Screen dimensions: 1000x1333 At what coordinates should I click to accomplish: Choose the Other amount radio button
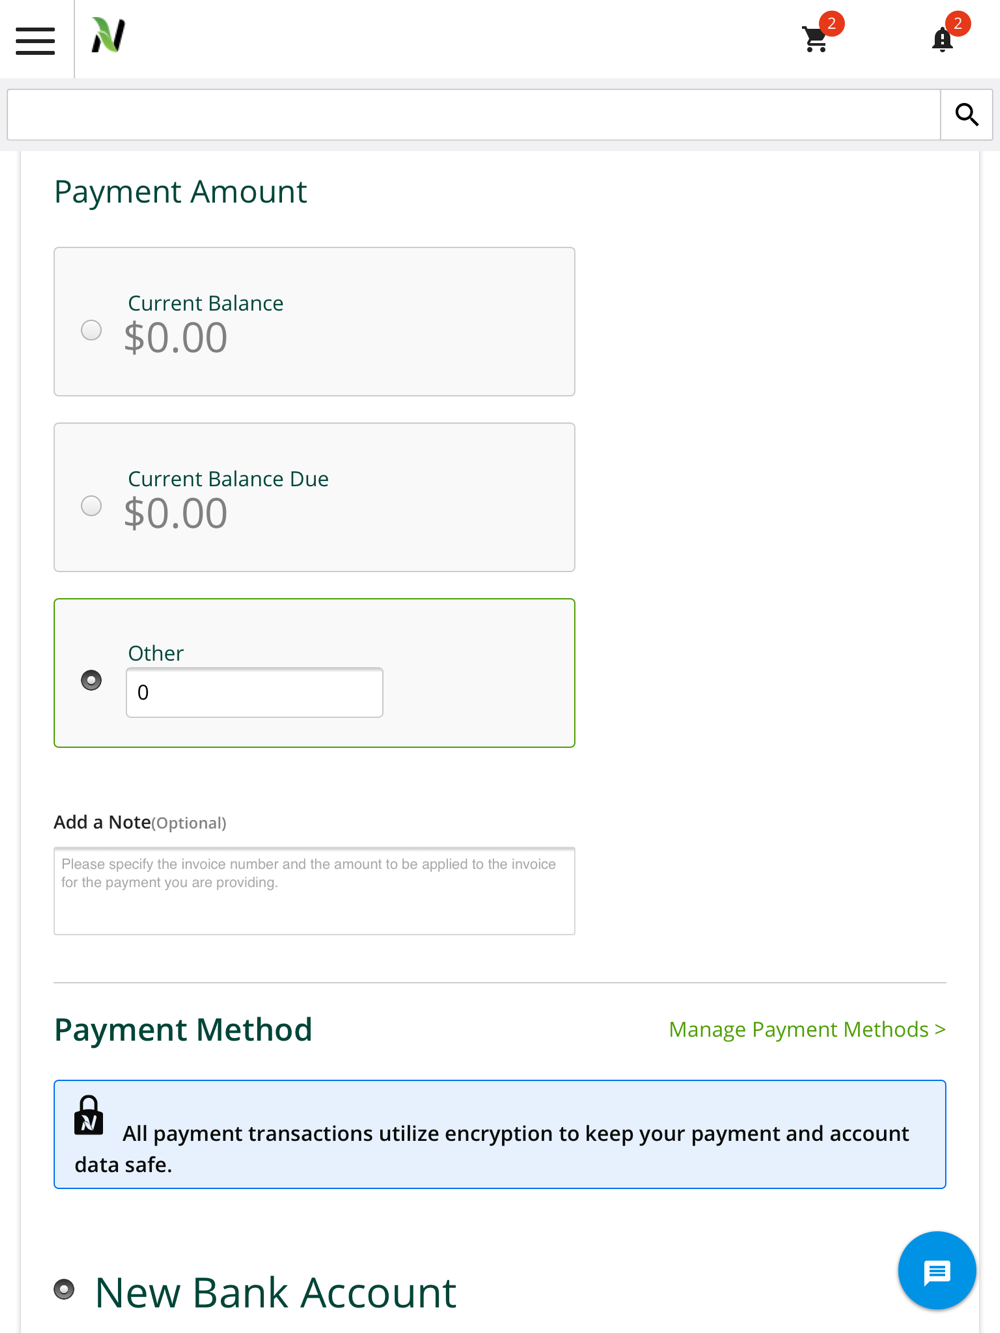click(91, 680)
